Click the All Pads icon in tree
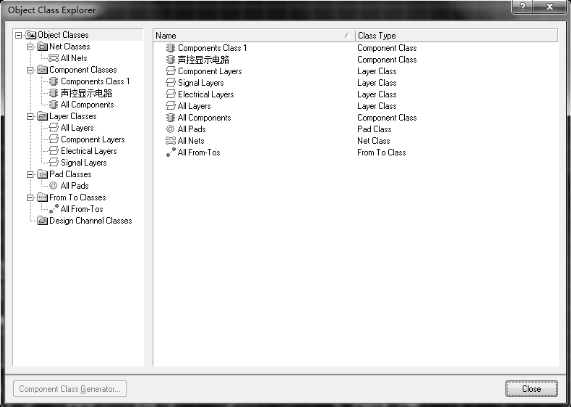Image resolution: width=571 pixels, height=407 pixels. 53,186
